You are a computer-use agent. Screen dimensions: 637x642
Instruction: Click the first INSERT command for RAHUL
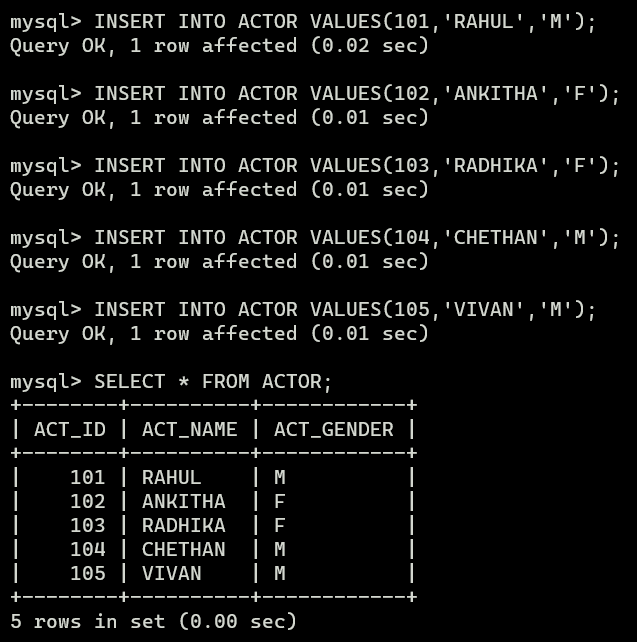(345, 22)
